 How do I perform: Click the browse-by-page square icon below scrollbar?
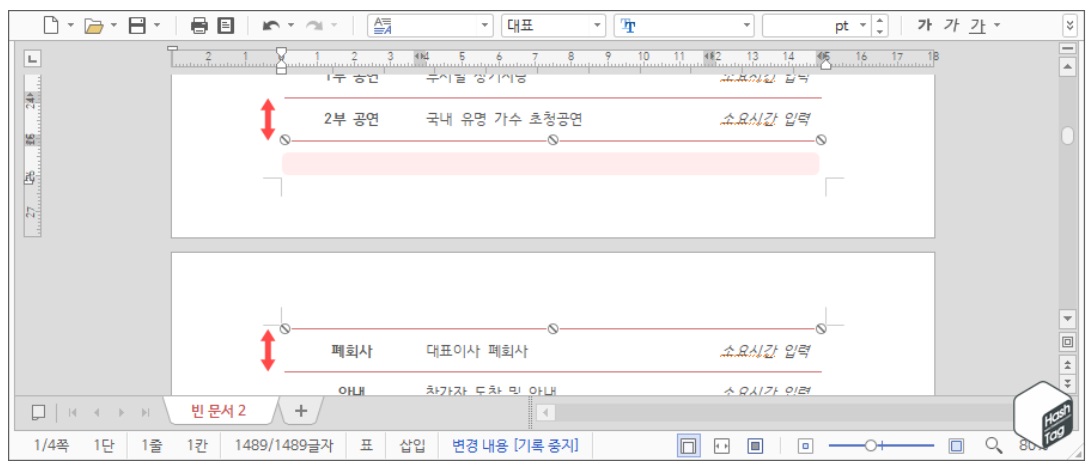[x=1067, y=342]
